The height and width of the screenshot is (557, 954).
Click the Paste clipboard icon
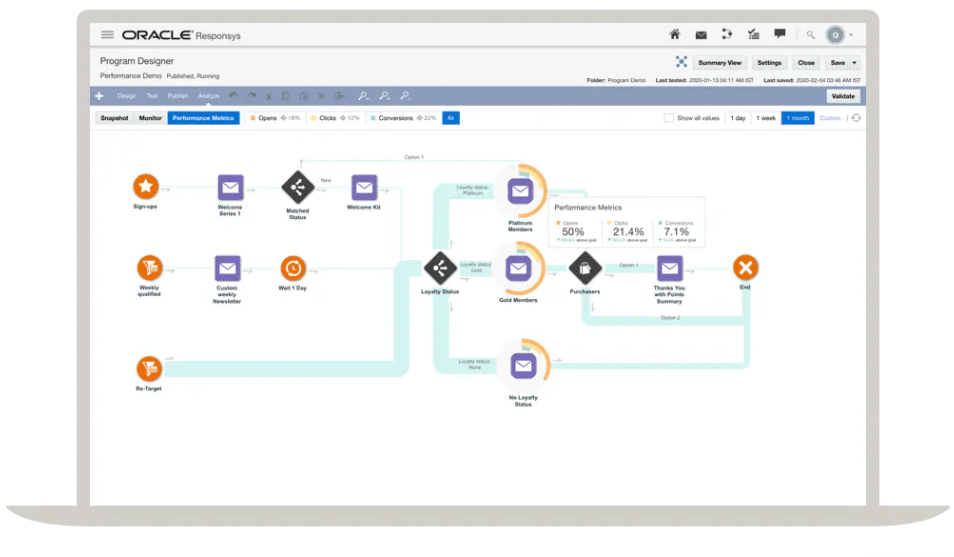click(304, 96)
